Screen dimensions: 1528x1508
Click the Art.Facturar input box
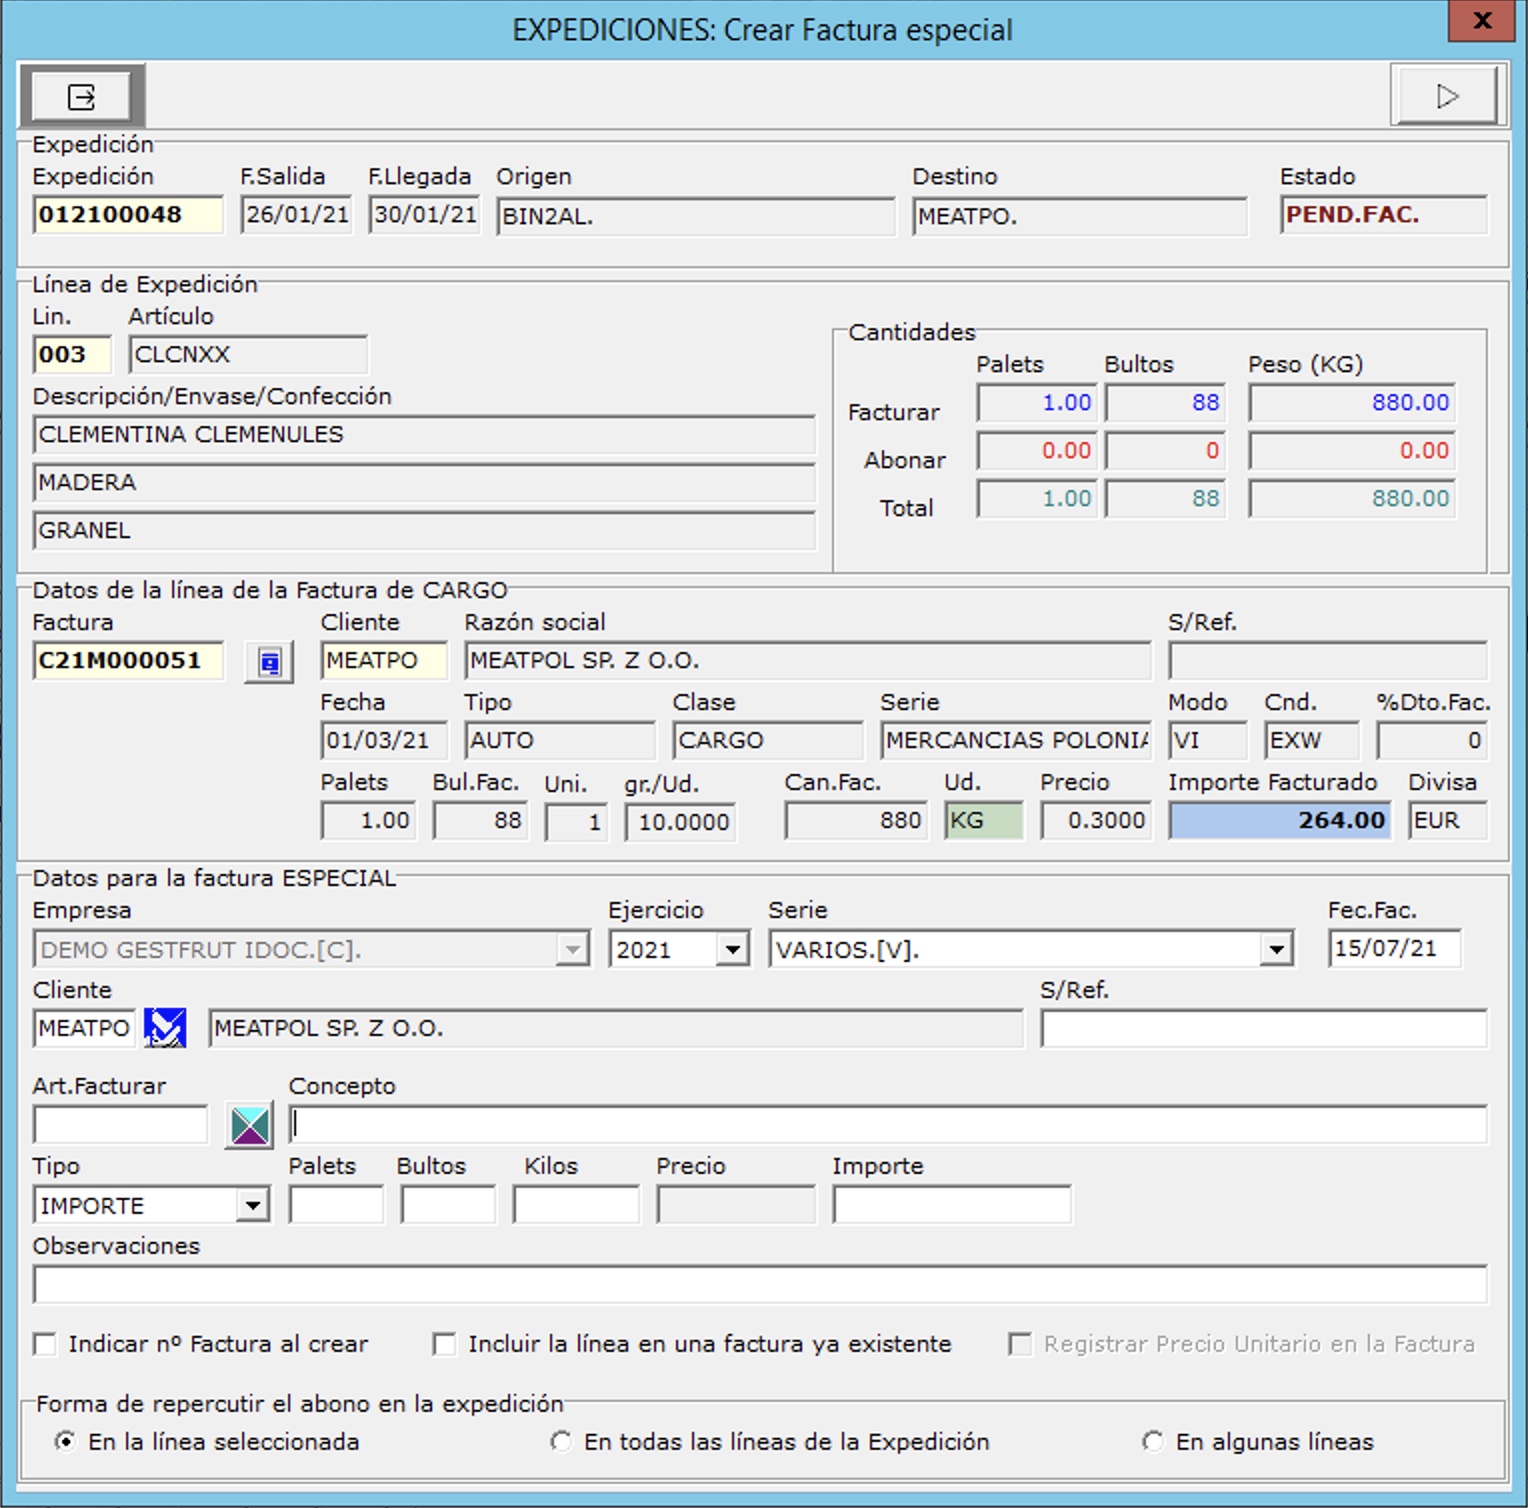(120, 1126)
